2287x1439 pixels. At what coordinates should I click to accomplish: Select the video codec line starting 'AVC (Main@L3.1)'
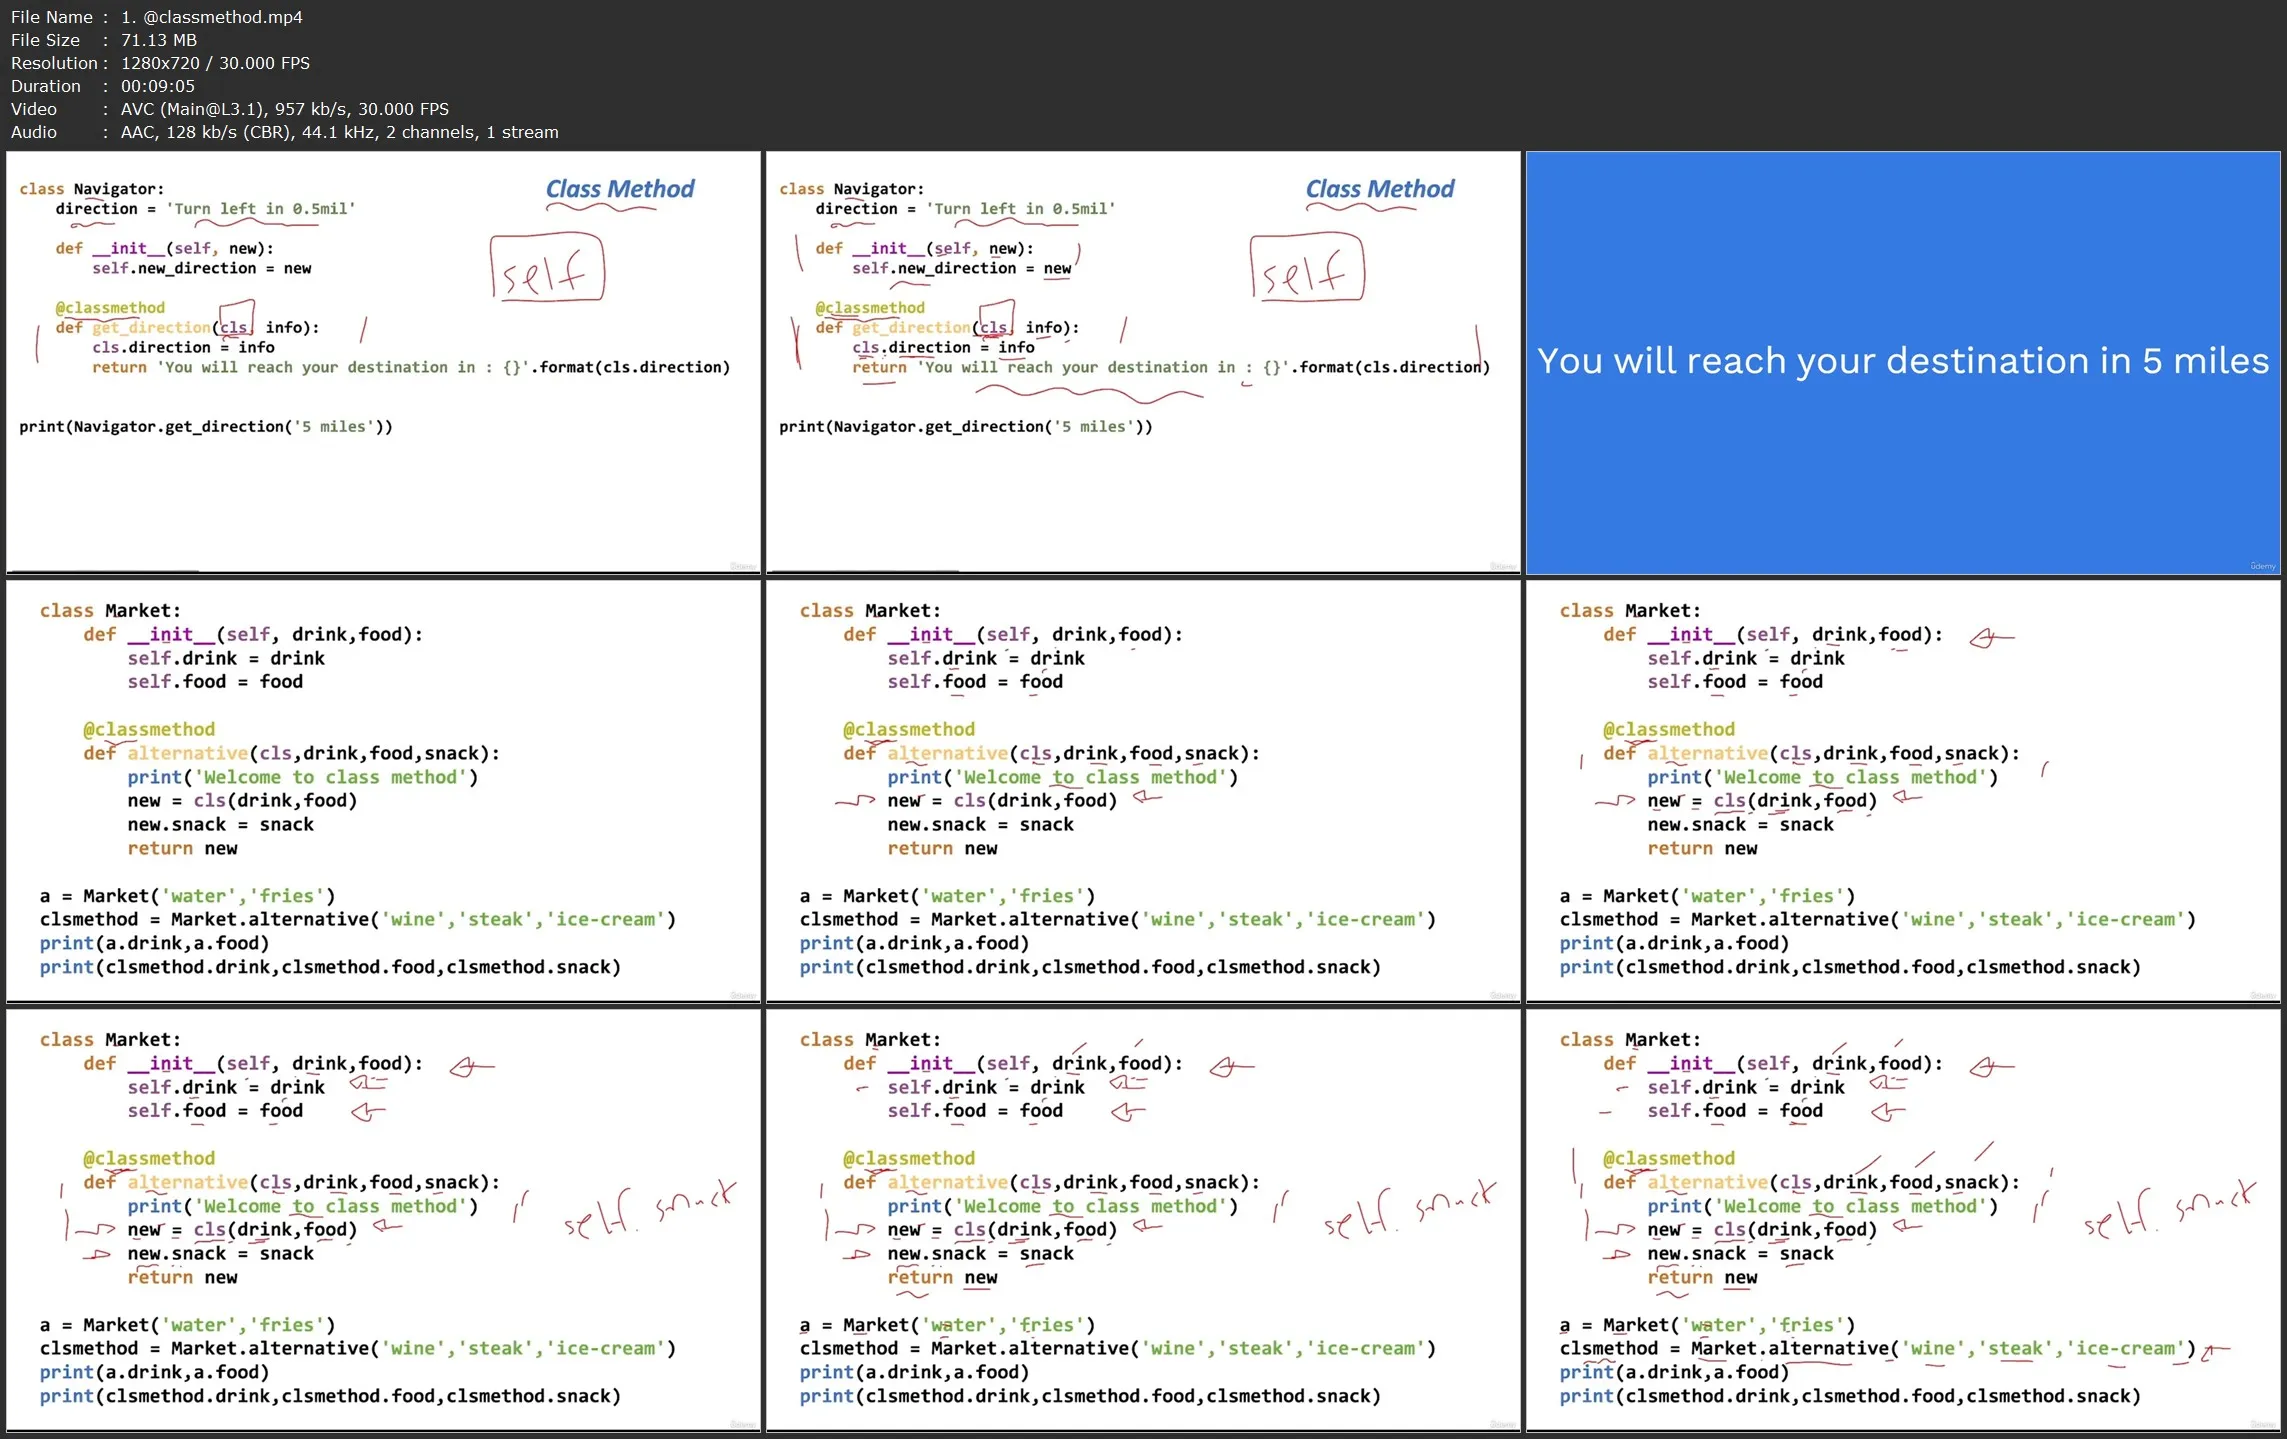[285, 109]
